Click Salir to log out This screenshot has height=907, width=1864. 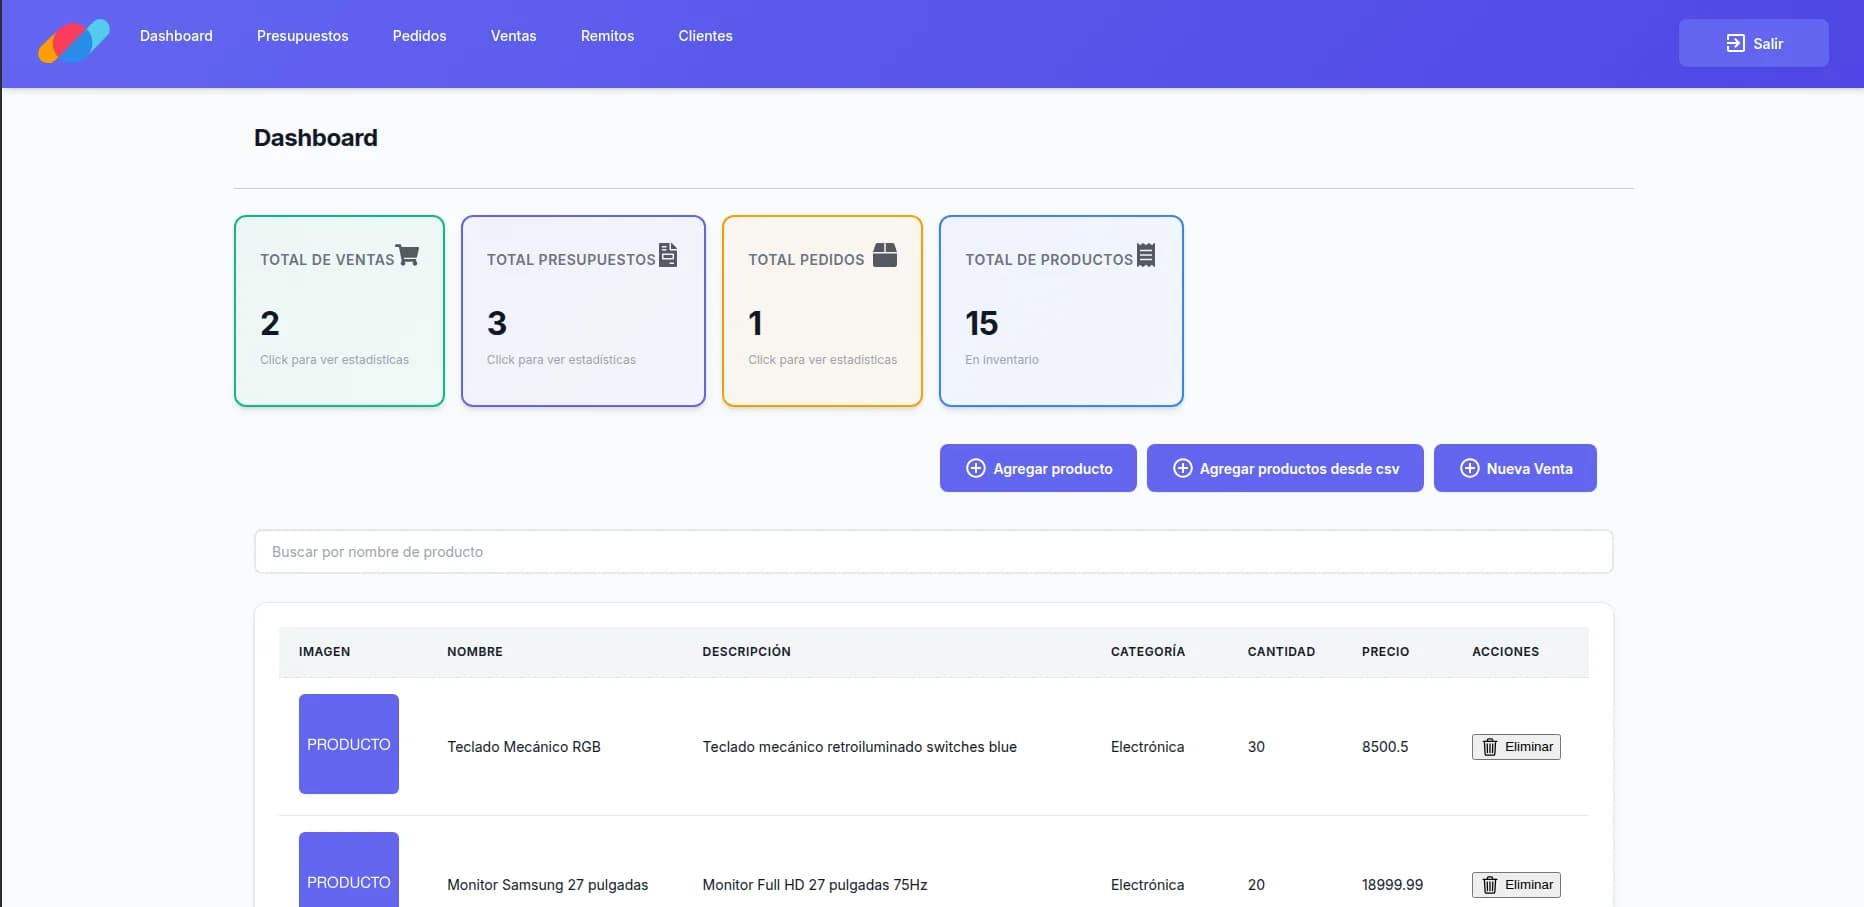tap(1753, 42)
